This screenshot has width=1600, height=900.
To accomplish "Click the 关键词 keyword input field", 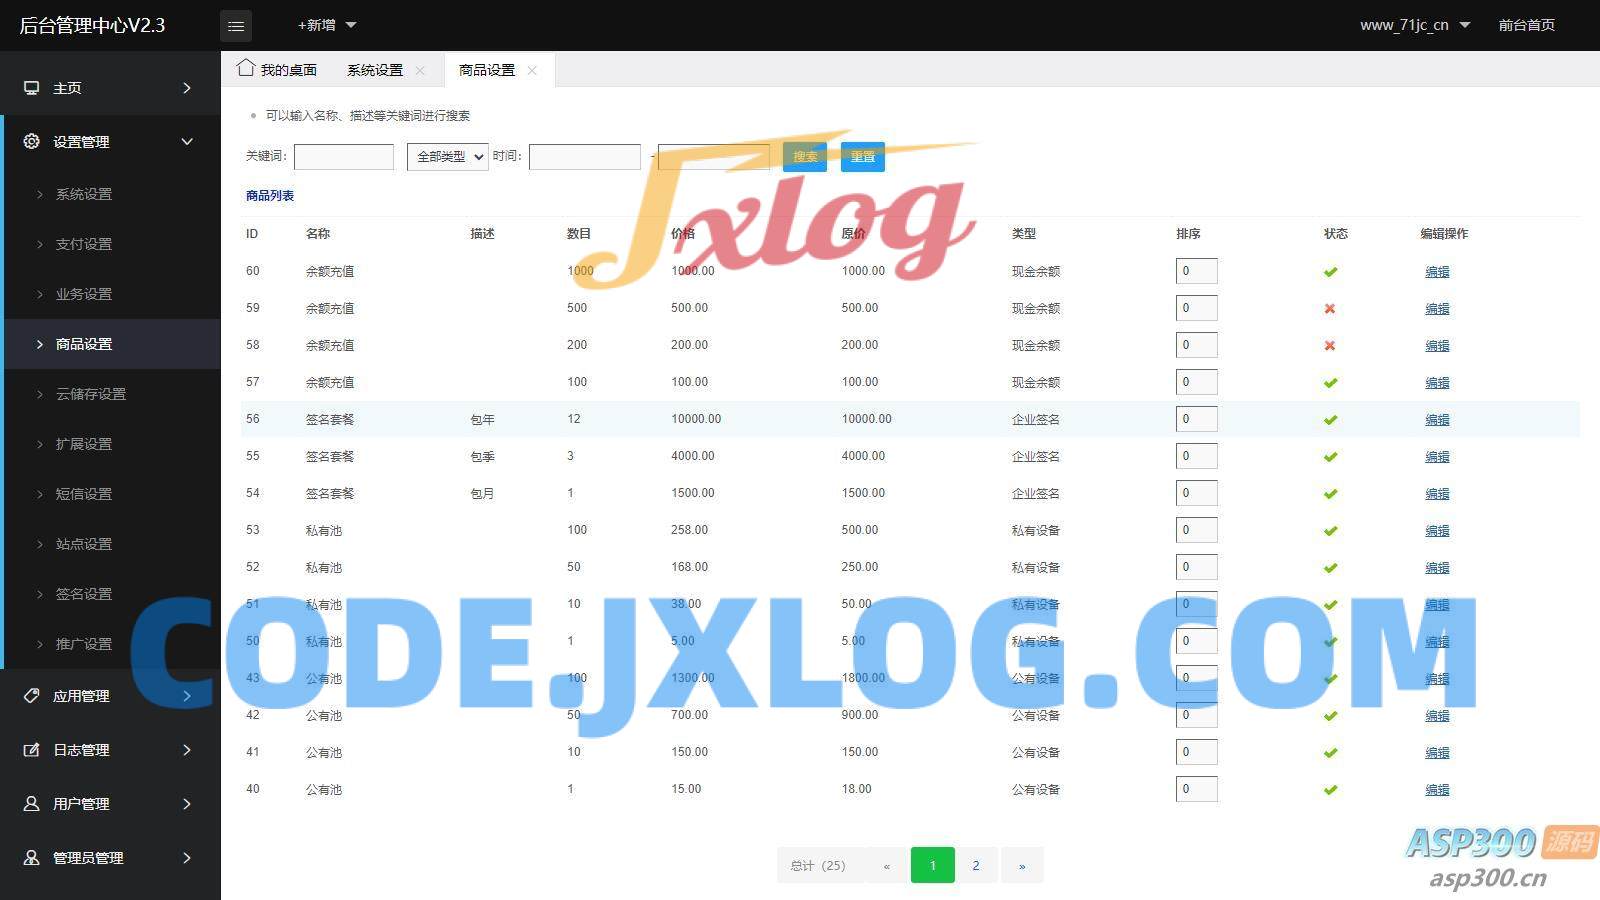I will point(344,157).
